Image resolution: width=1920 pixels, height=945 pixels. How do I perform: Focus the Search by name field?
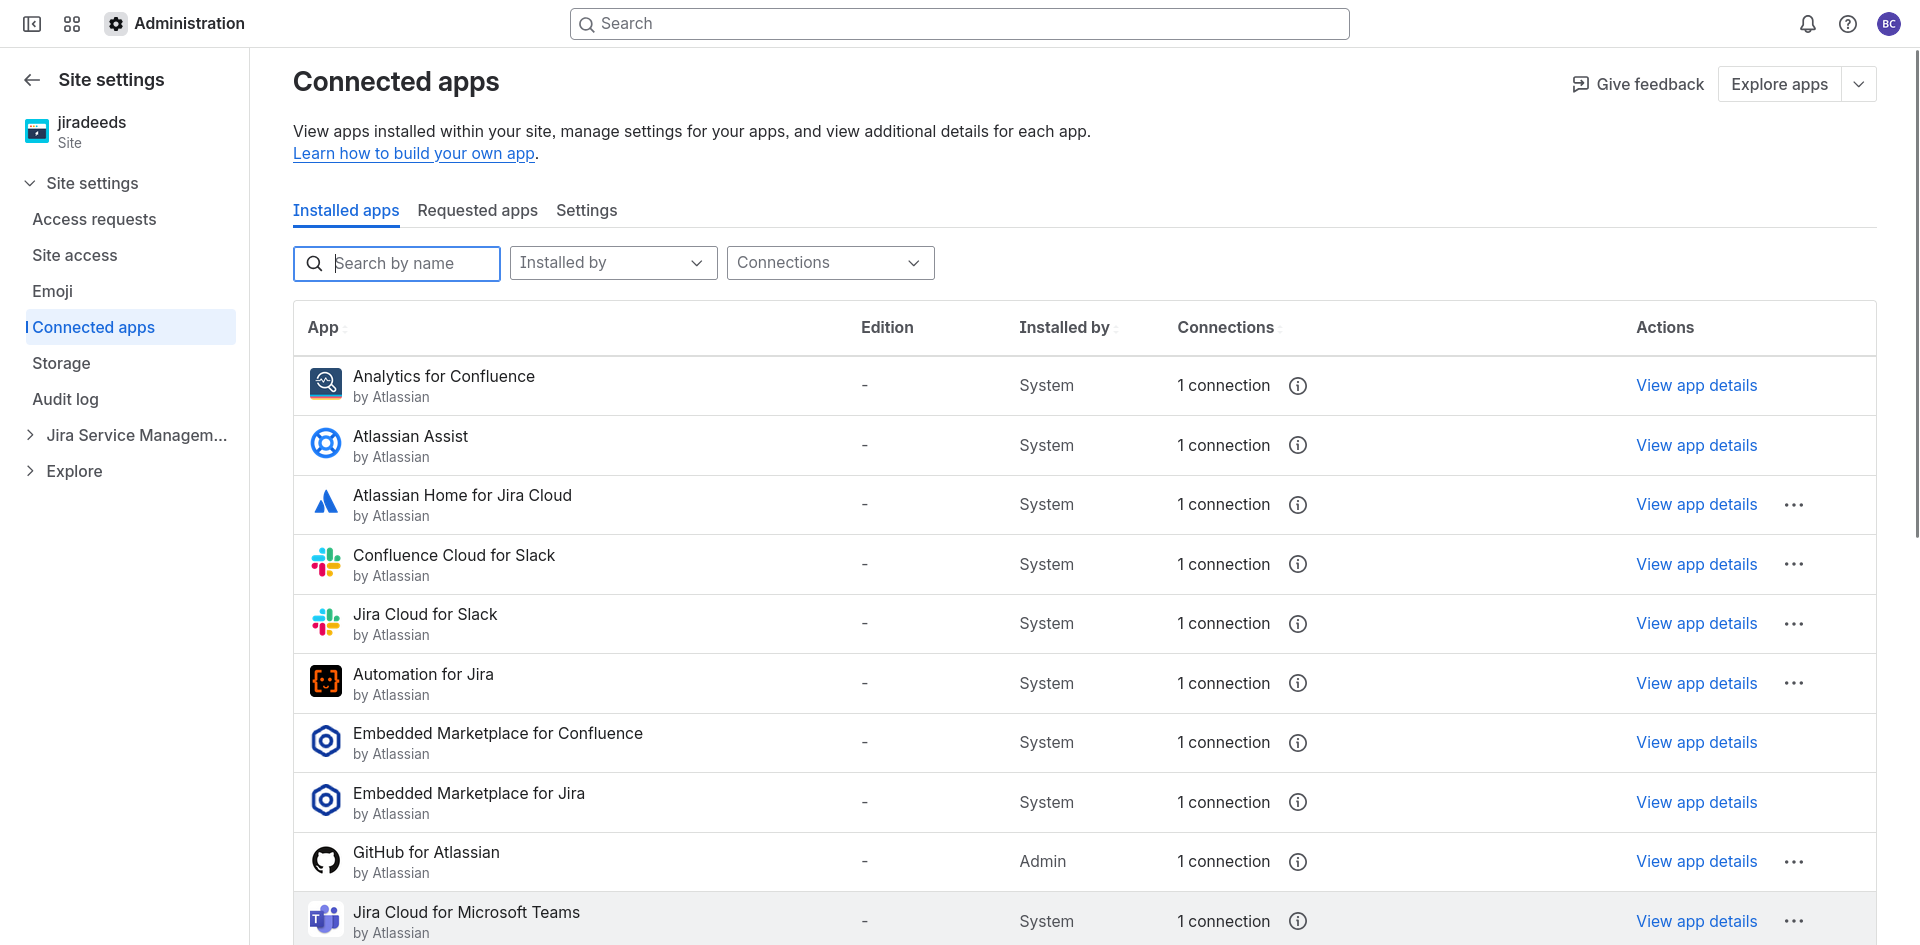pyautogui.click(x=410, y=264)
